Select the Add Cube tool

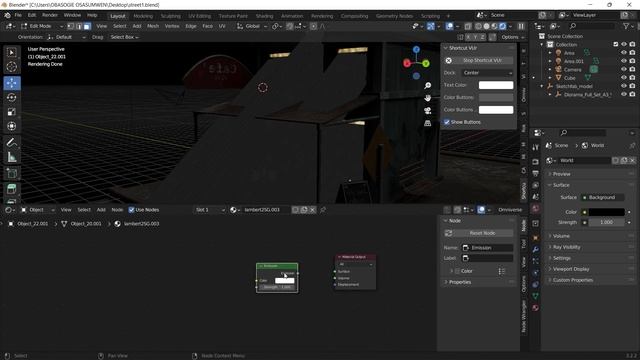pyautogui.click(x=11, y=173)
